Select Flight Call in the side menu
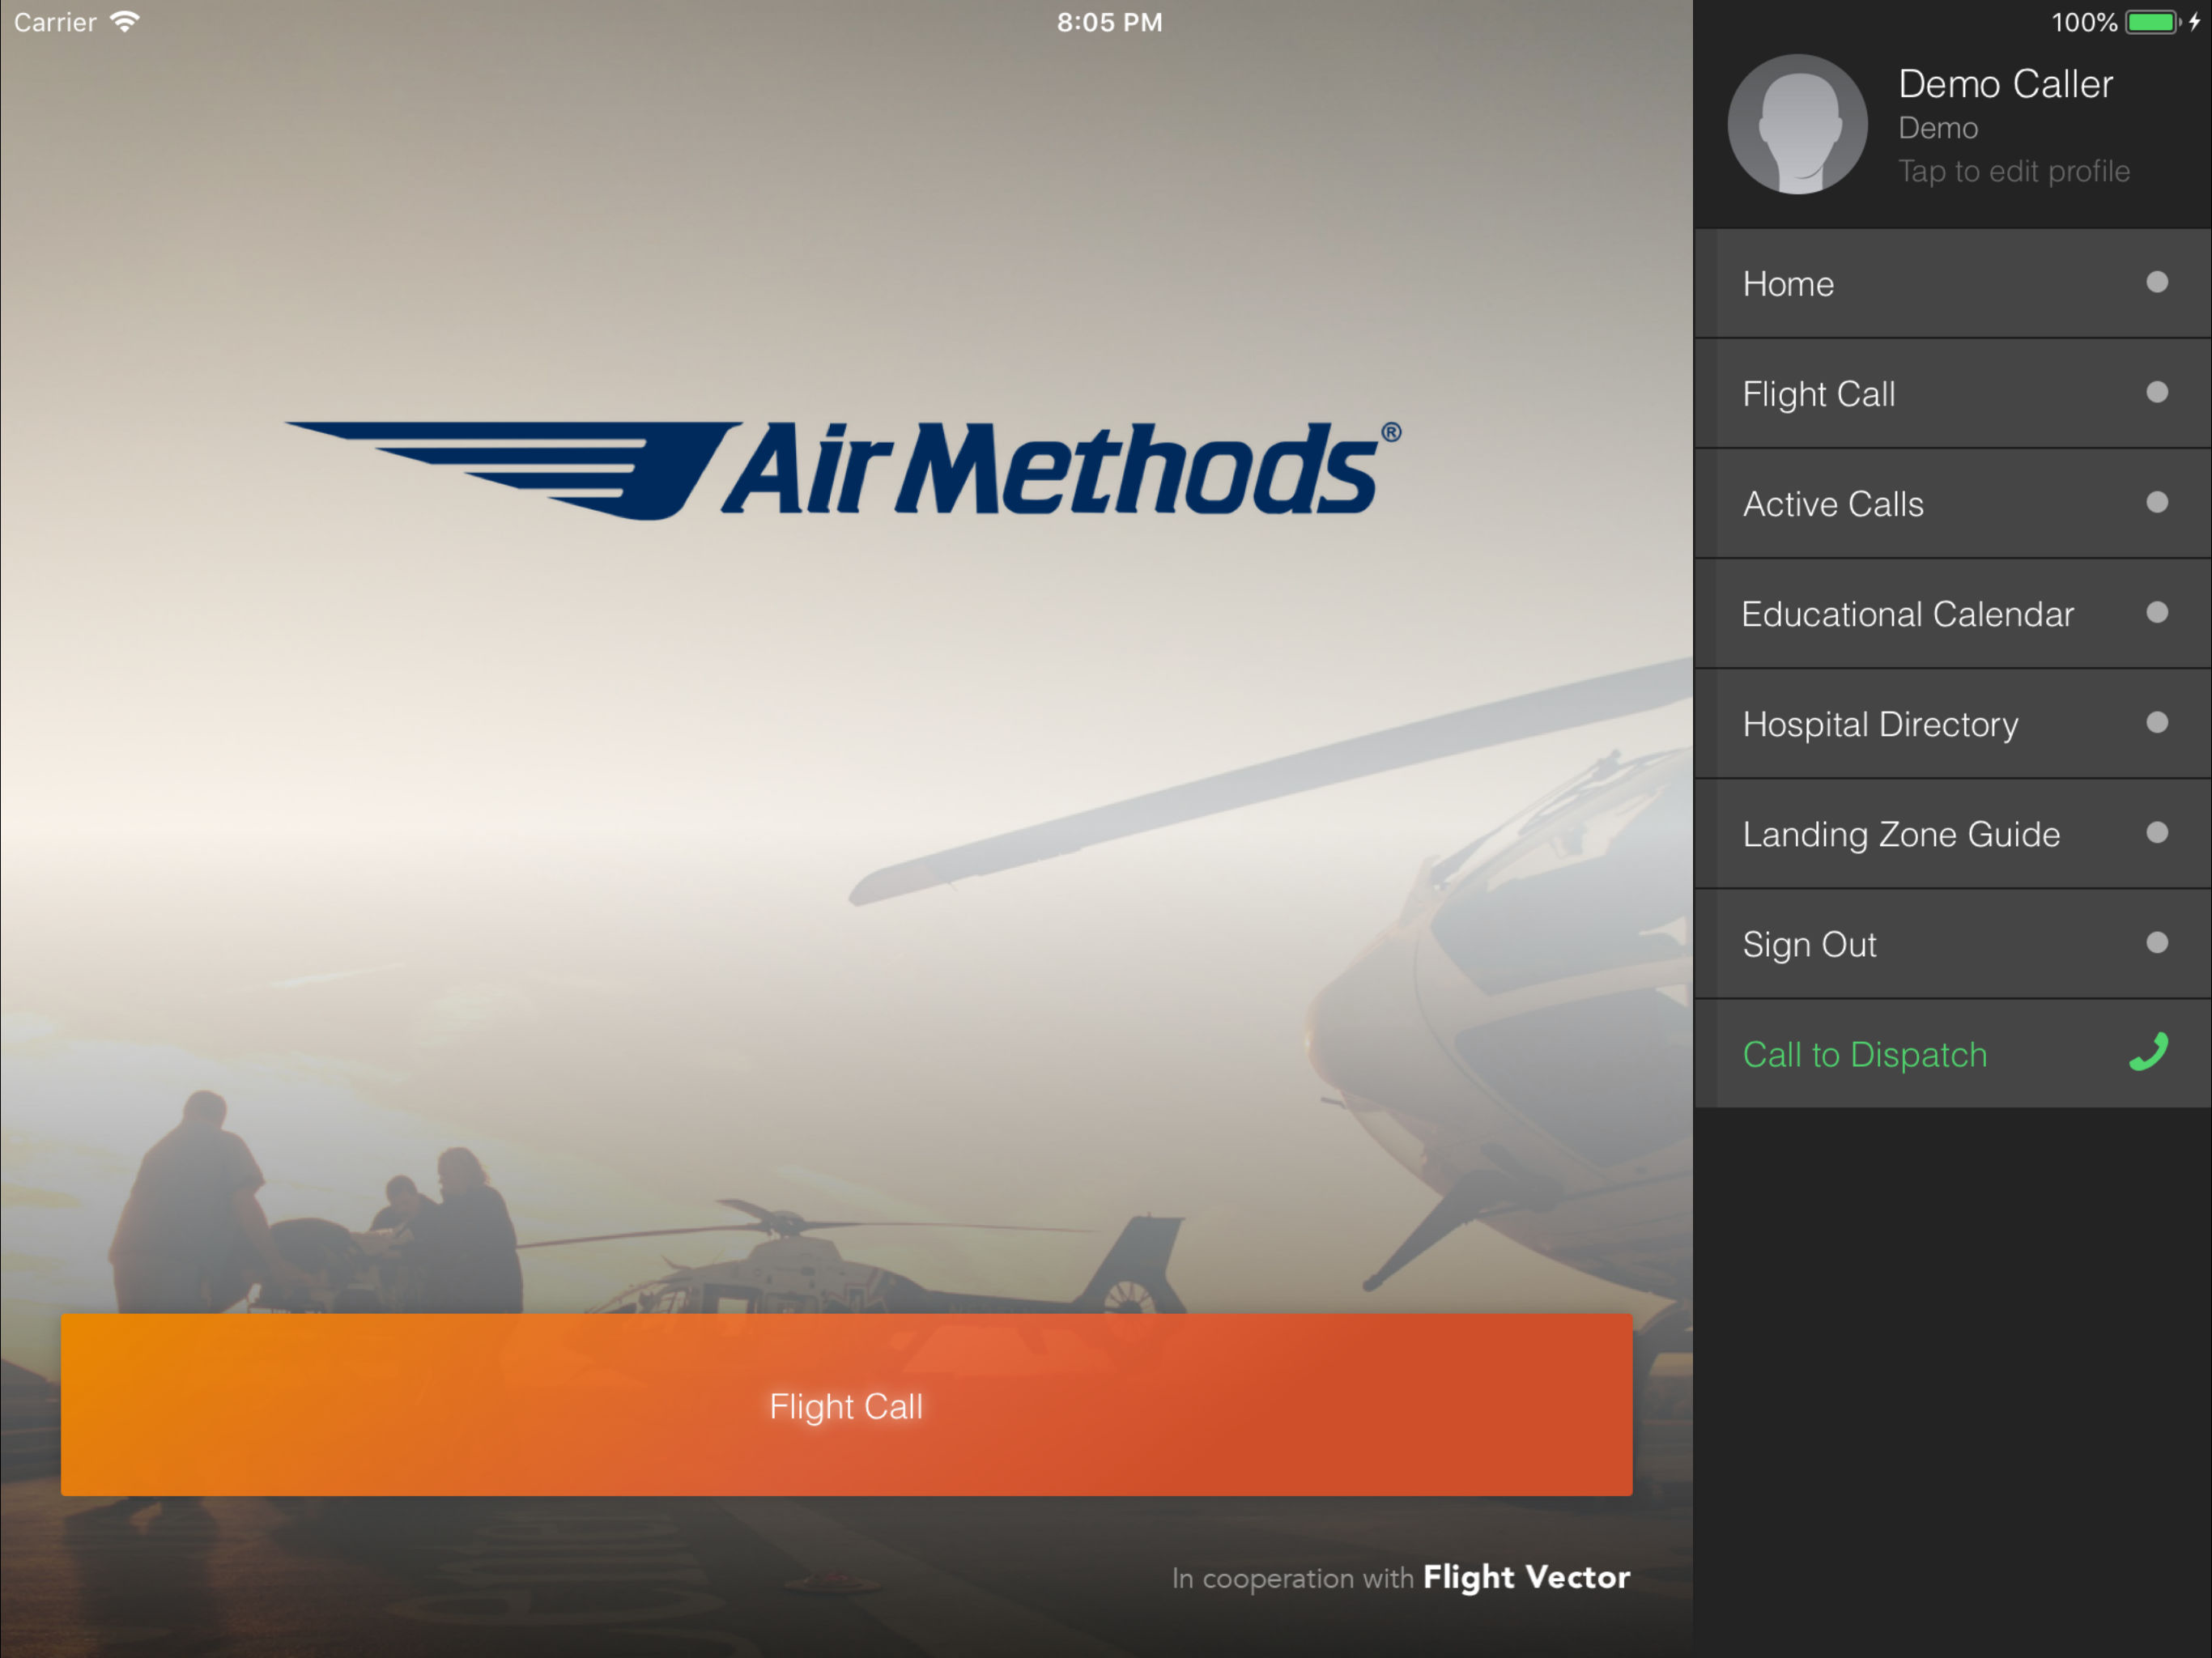This screenshot has width=2212, height=1658. [1818, 394]
